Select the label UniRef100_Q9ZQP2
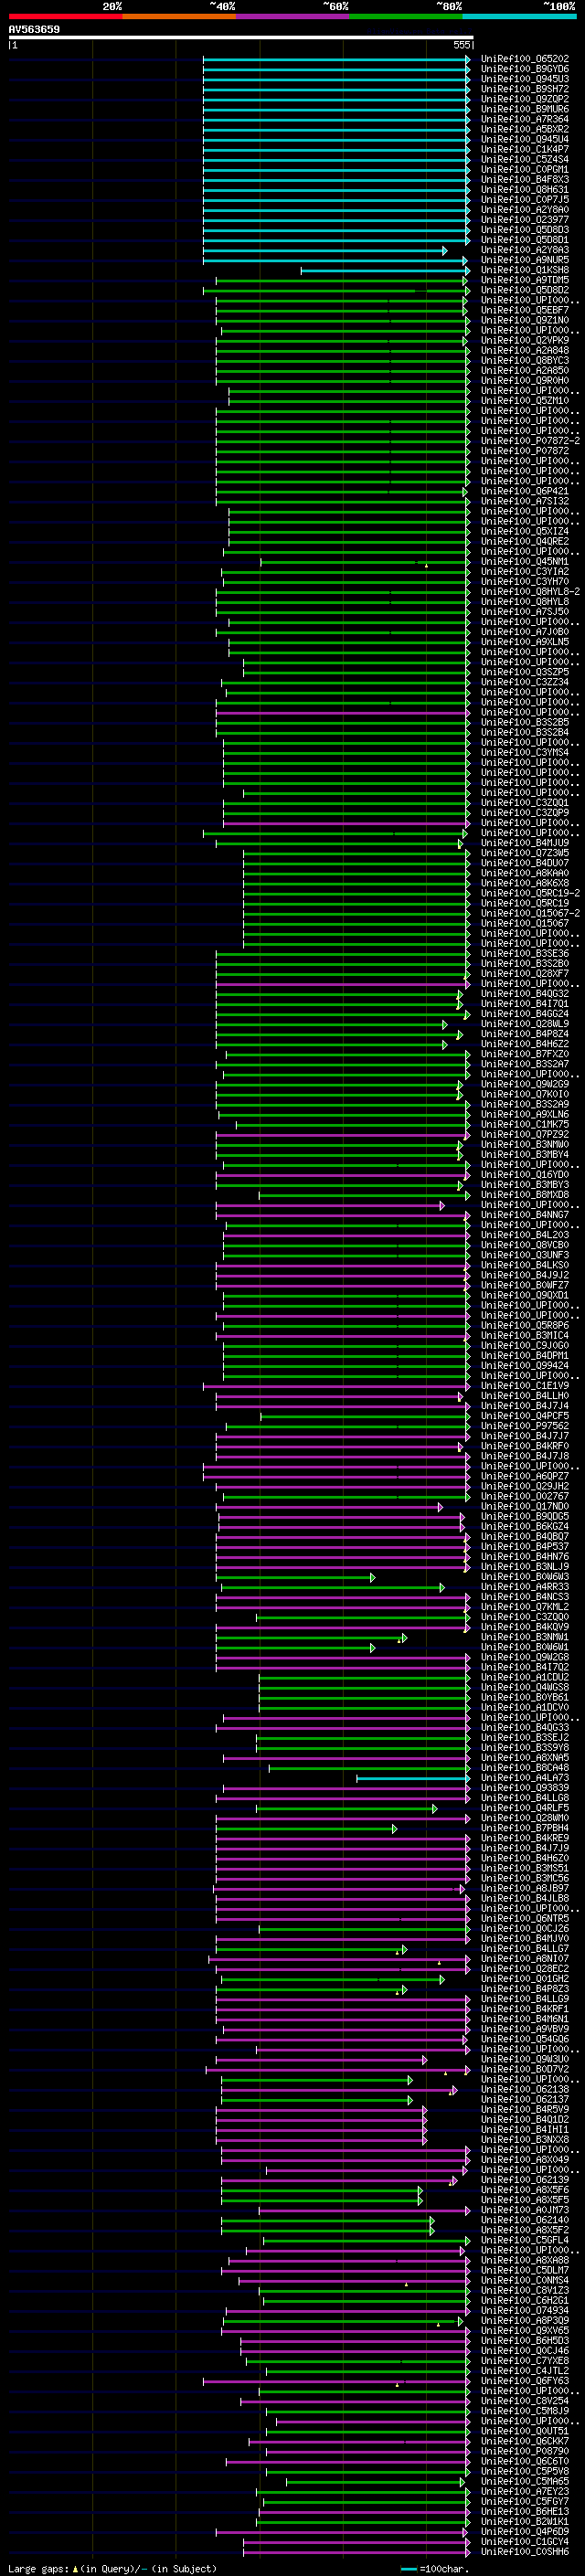The width and height of the screenshot is (585, 2576). tap(525, 99)
